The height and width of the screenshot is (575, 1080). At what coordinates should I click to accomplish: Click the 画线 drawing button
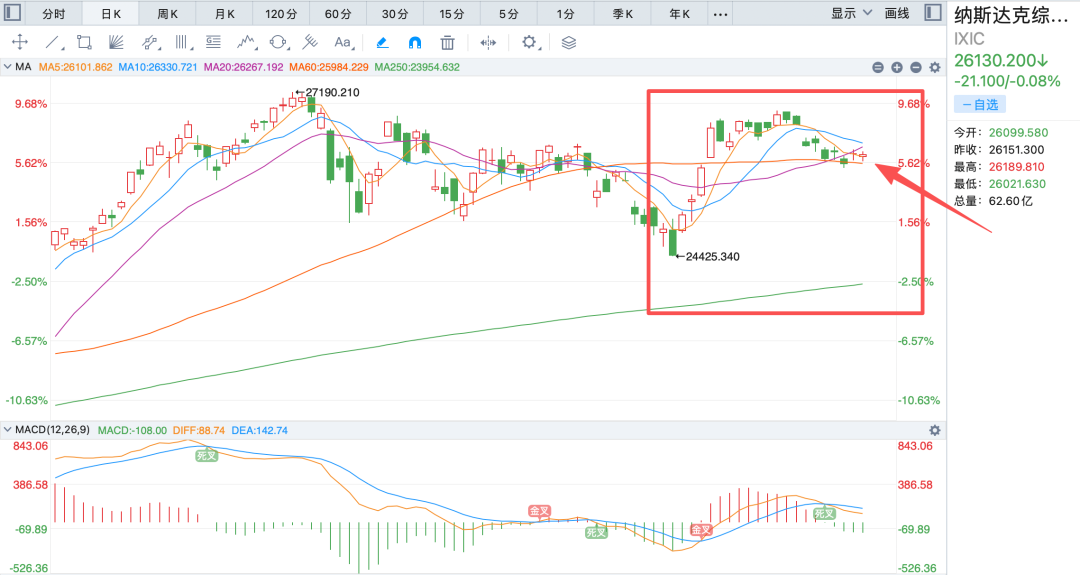point(897,13)
